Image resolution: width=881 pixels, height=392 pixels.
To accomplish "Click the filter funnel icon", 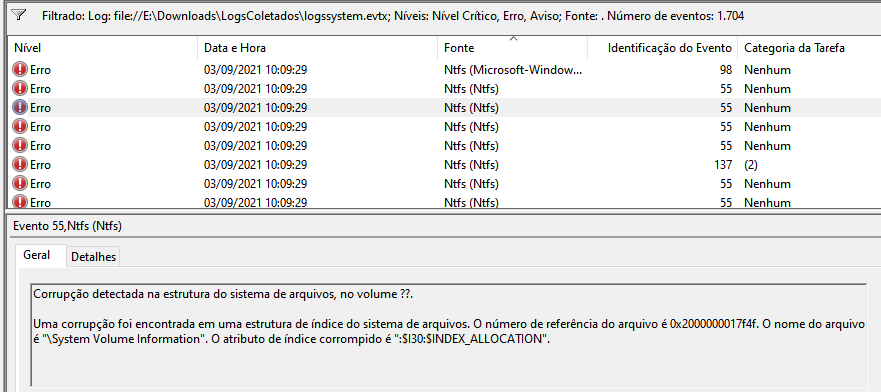I will coord(19,15).
